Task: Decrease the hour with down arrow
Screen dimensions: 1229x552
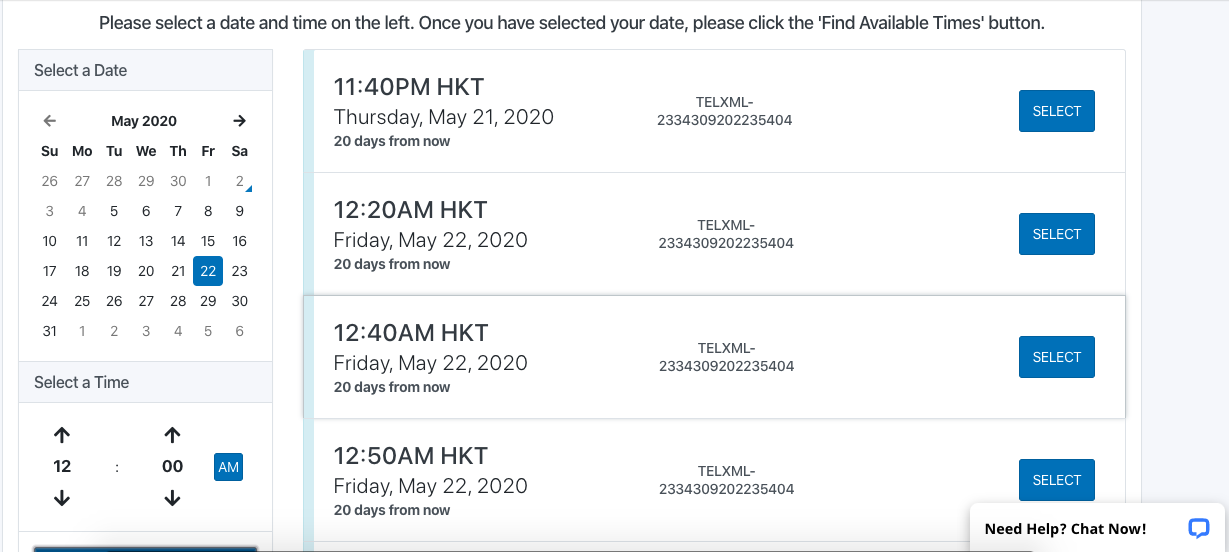Action: pos(62,497)
